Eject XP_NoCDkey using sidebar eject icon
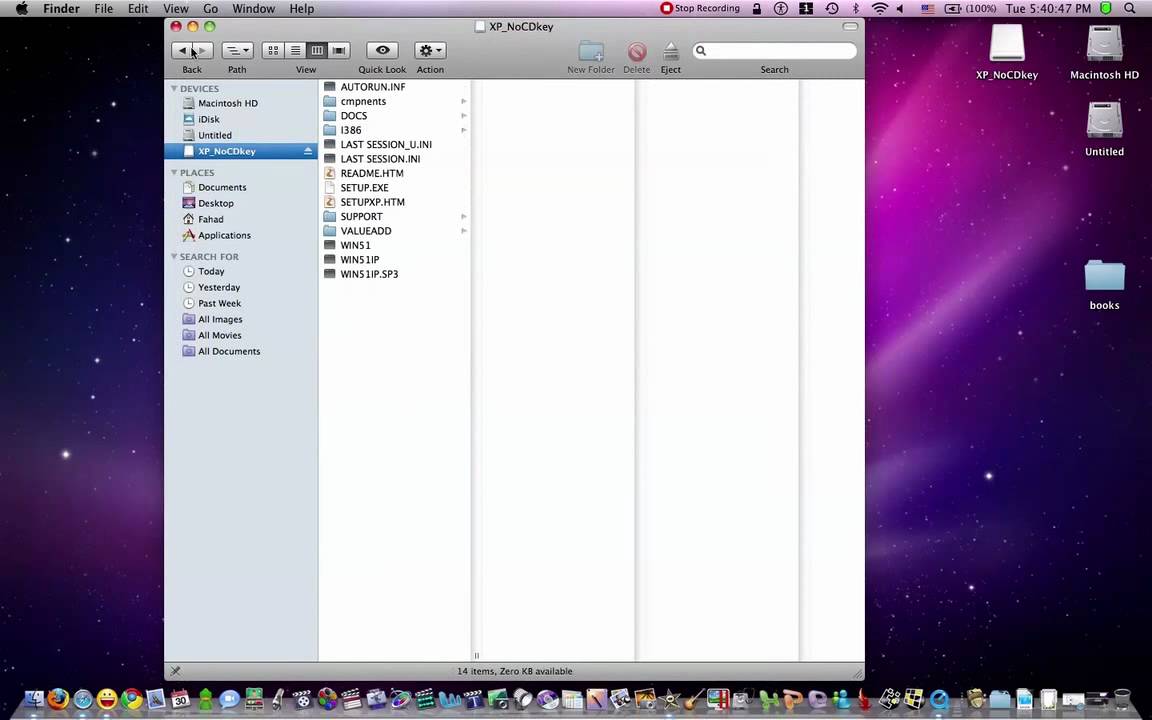Viewport: 1152px width, 720px height. (308, 151)
